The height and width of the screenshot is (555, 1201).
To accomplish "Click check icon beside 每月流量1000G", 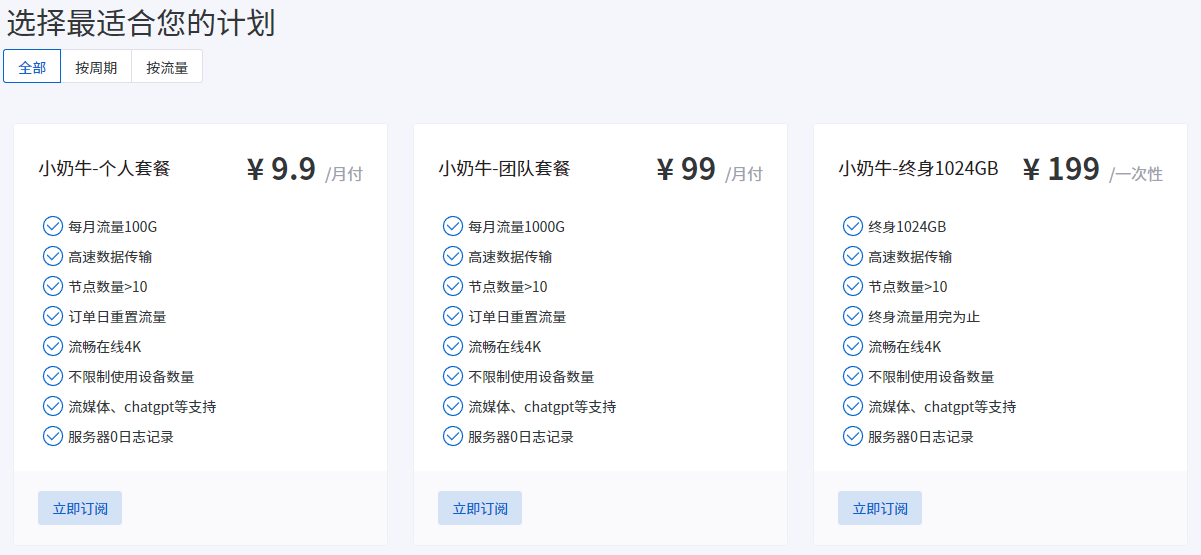I will (453, 226).
